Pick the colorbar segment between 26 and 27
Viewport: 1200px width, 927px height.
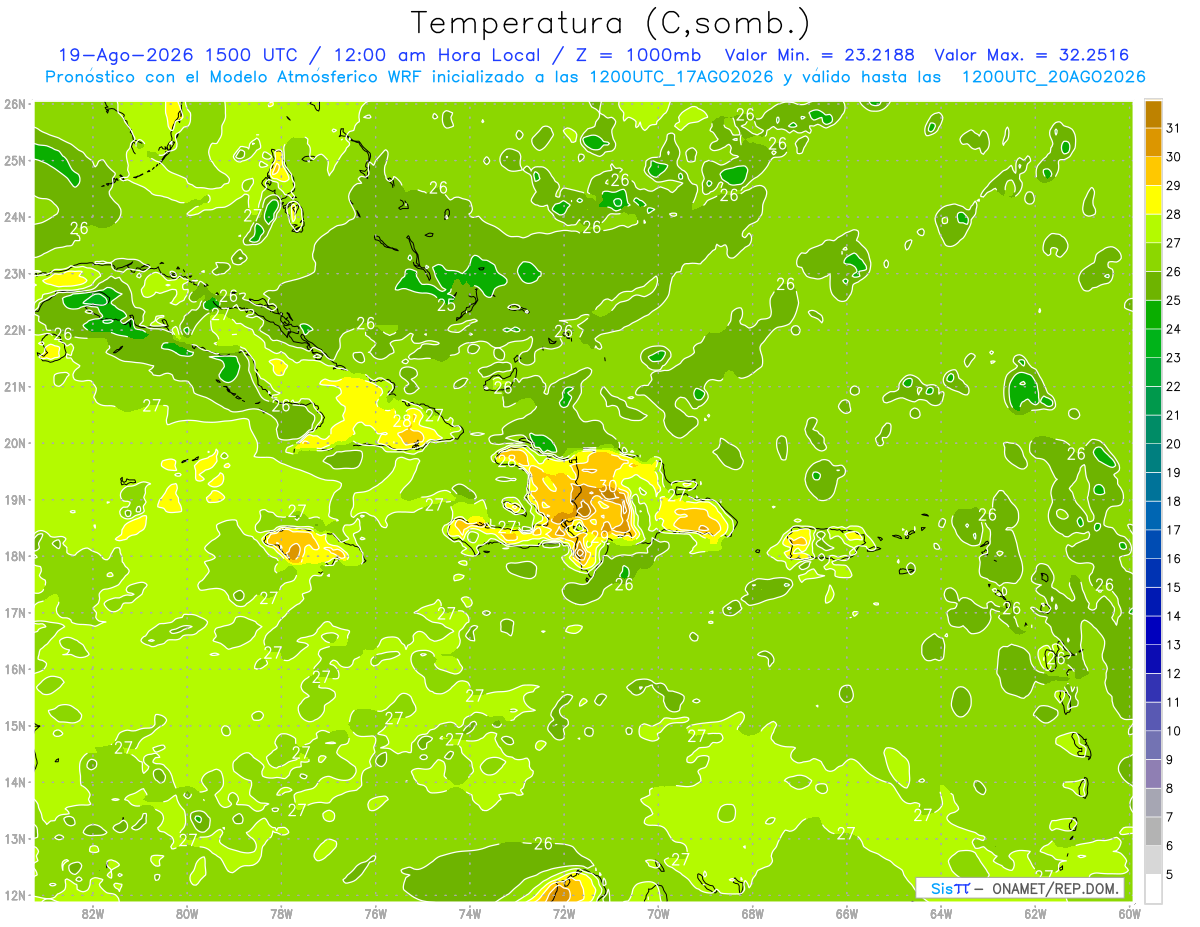[1153, 257]
